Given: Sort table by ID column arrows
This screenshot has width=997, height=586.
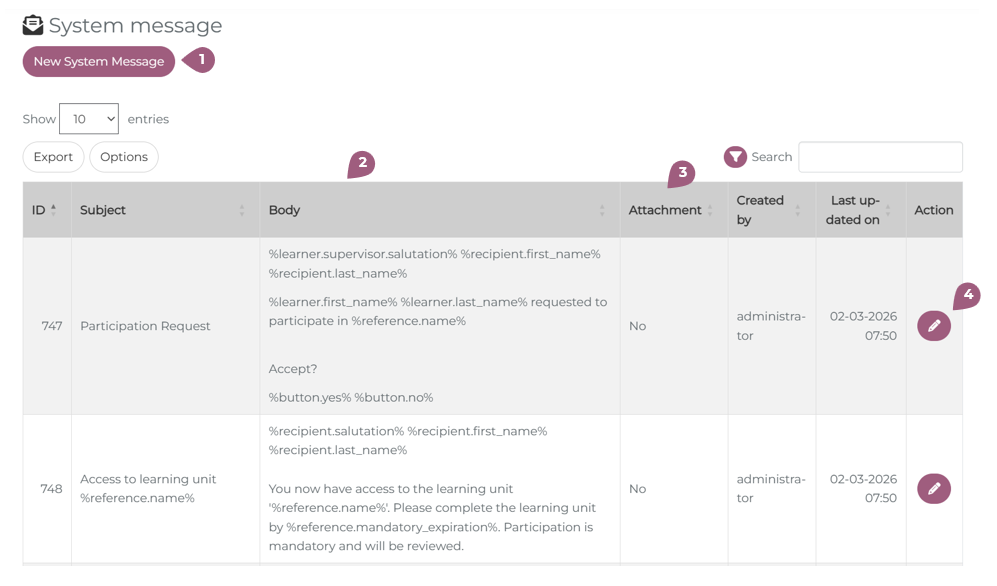Looking at the screenshot, I should click(x=54, y=210).
